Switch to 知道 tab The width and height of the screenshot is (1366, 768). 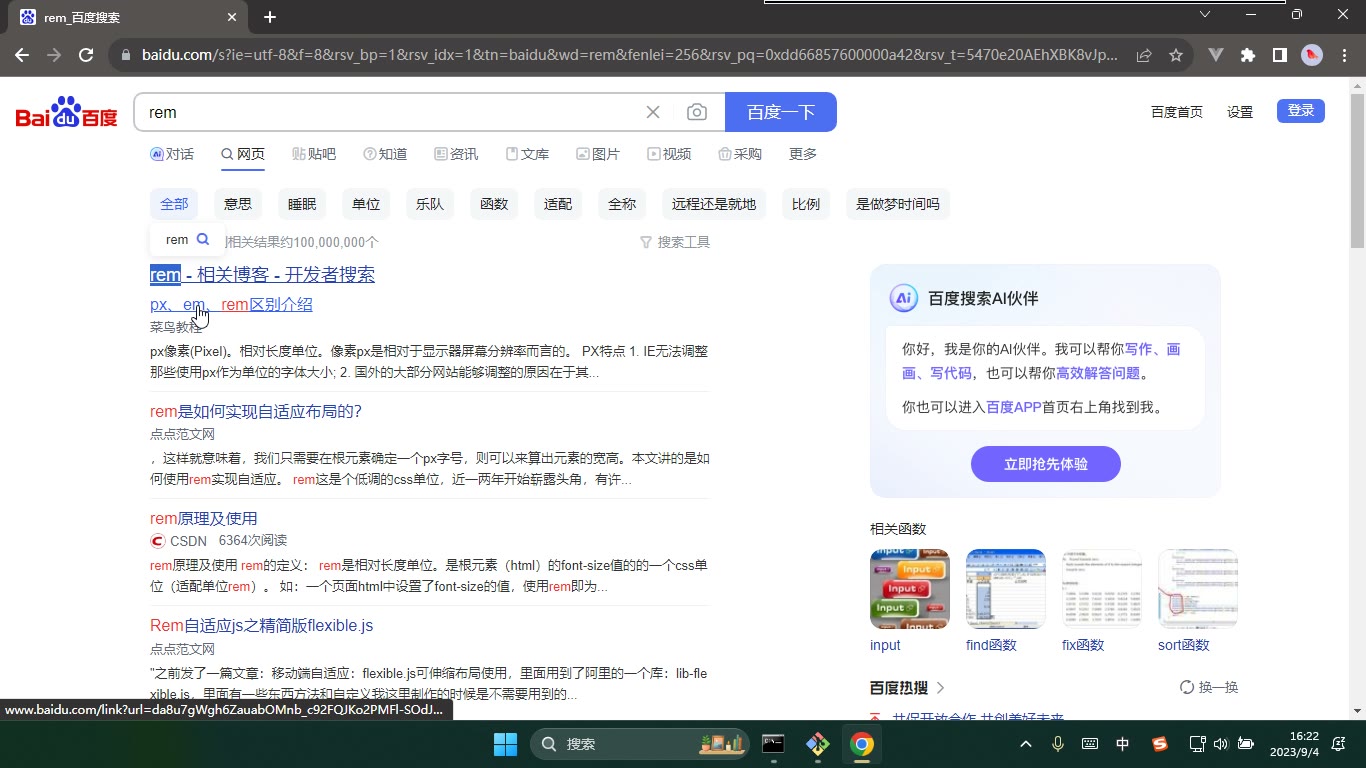pyautogui.click(x=385, y=154)
